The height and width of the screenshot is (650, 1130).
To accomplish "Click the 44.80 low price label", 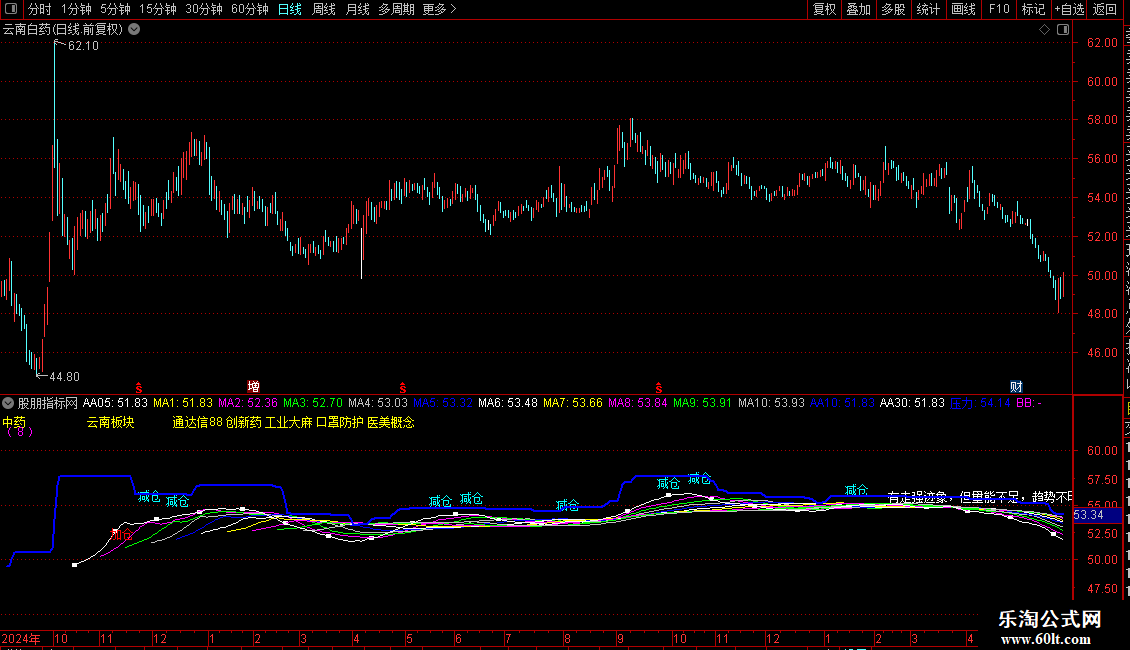I will [64, 377].
